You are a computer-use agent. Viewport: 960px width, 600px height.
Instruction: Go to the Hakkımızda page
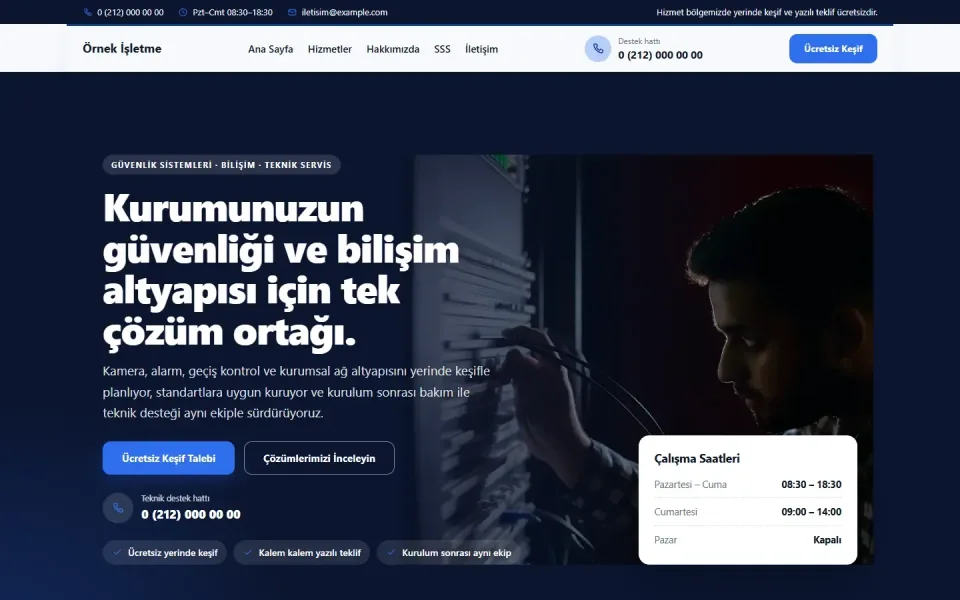[393, 49]
